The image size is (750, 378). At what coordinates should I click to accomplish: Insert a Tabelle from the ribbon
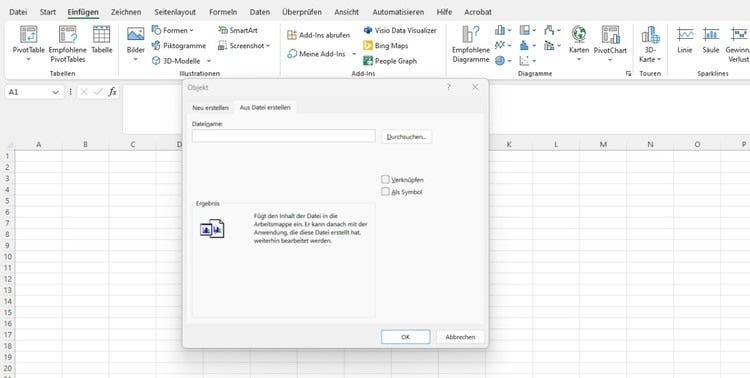101,39
